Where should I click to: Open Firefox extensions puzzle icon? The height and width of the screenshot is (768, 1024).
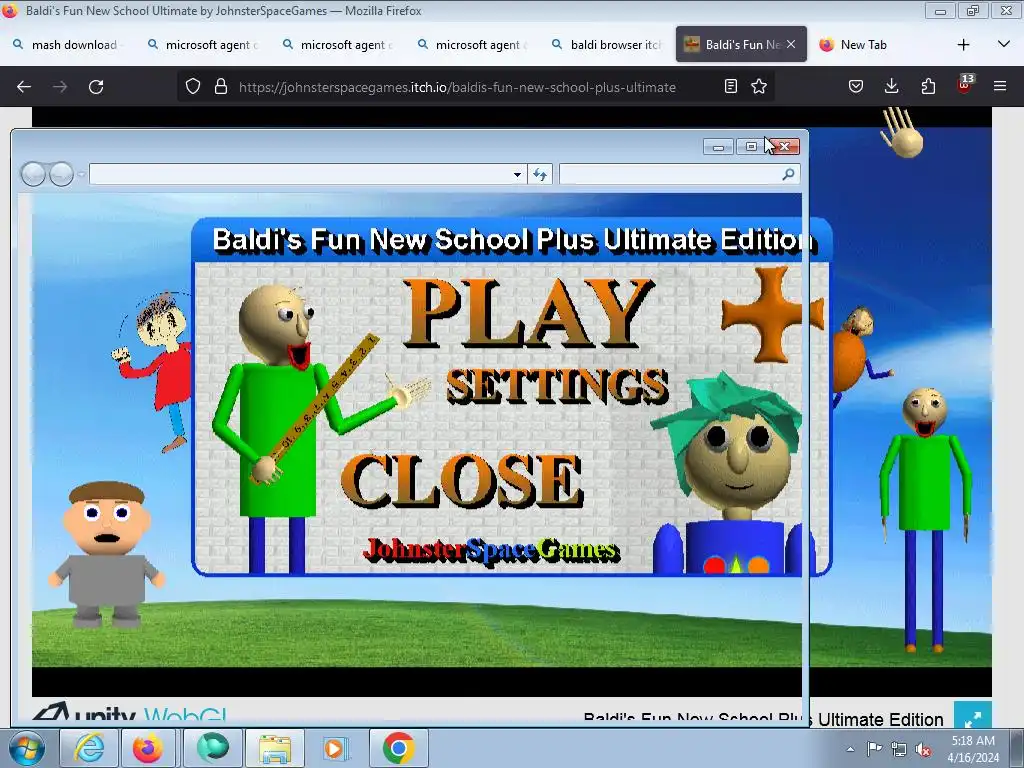(x=928, y=86)
